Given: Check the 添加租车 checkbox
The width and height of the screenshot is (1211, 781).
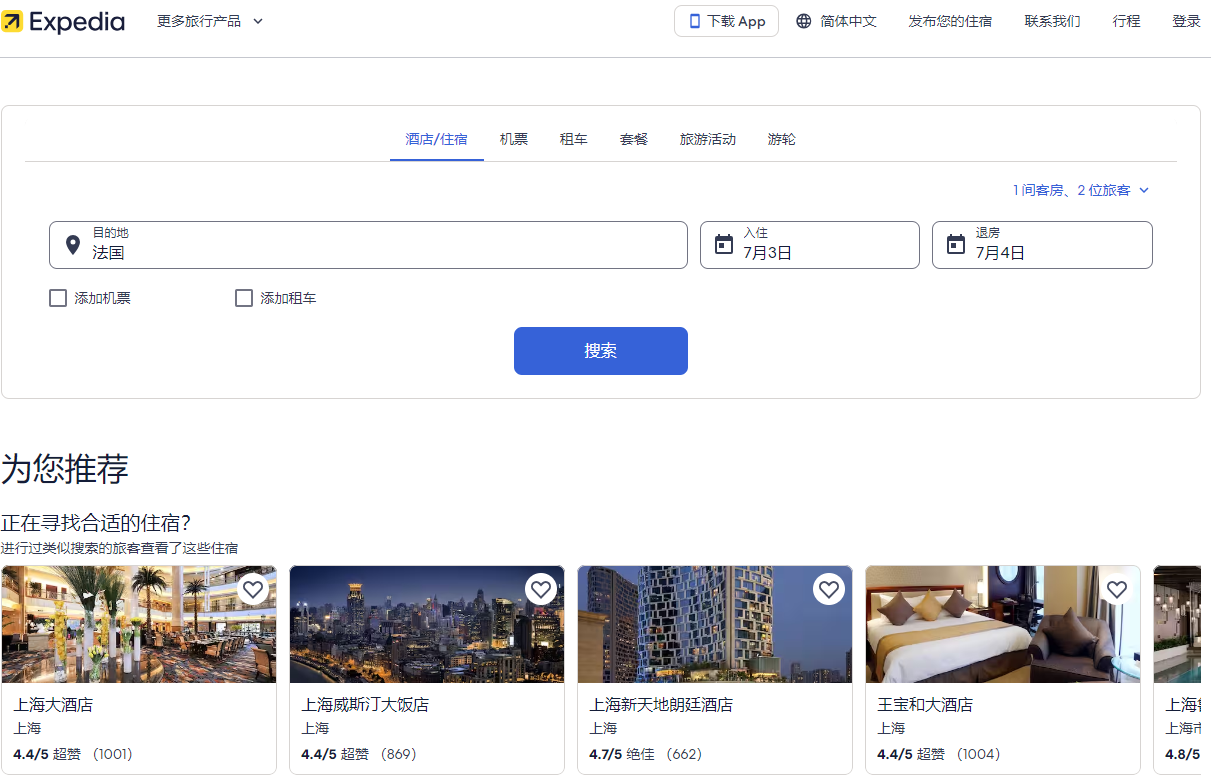Looking at the screenshot, I should (x=244, y=298).
